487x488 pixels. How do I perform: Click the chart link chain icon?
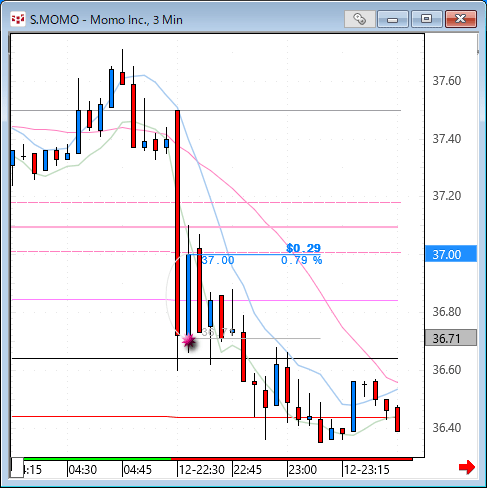tap(360, 19)
